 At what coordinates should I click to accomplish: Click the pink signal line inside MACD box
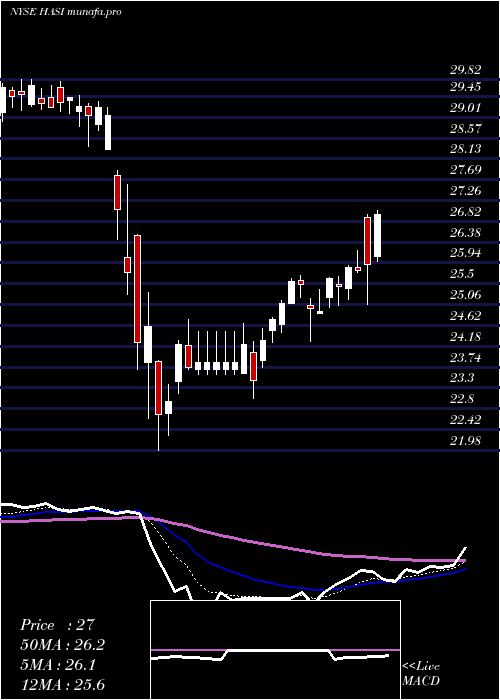pos(275,650)
